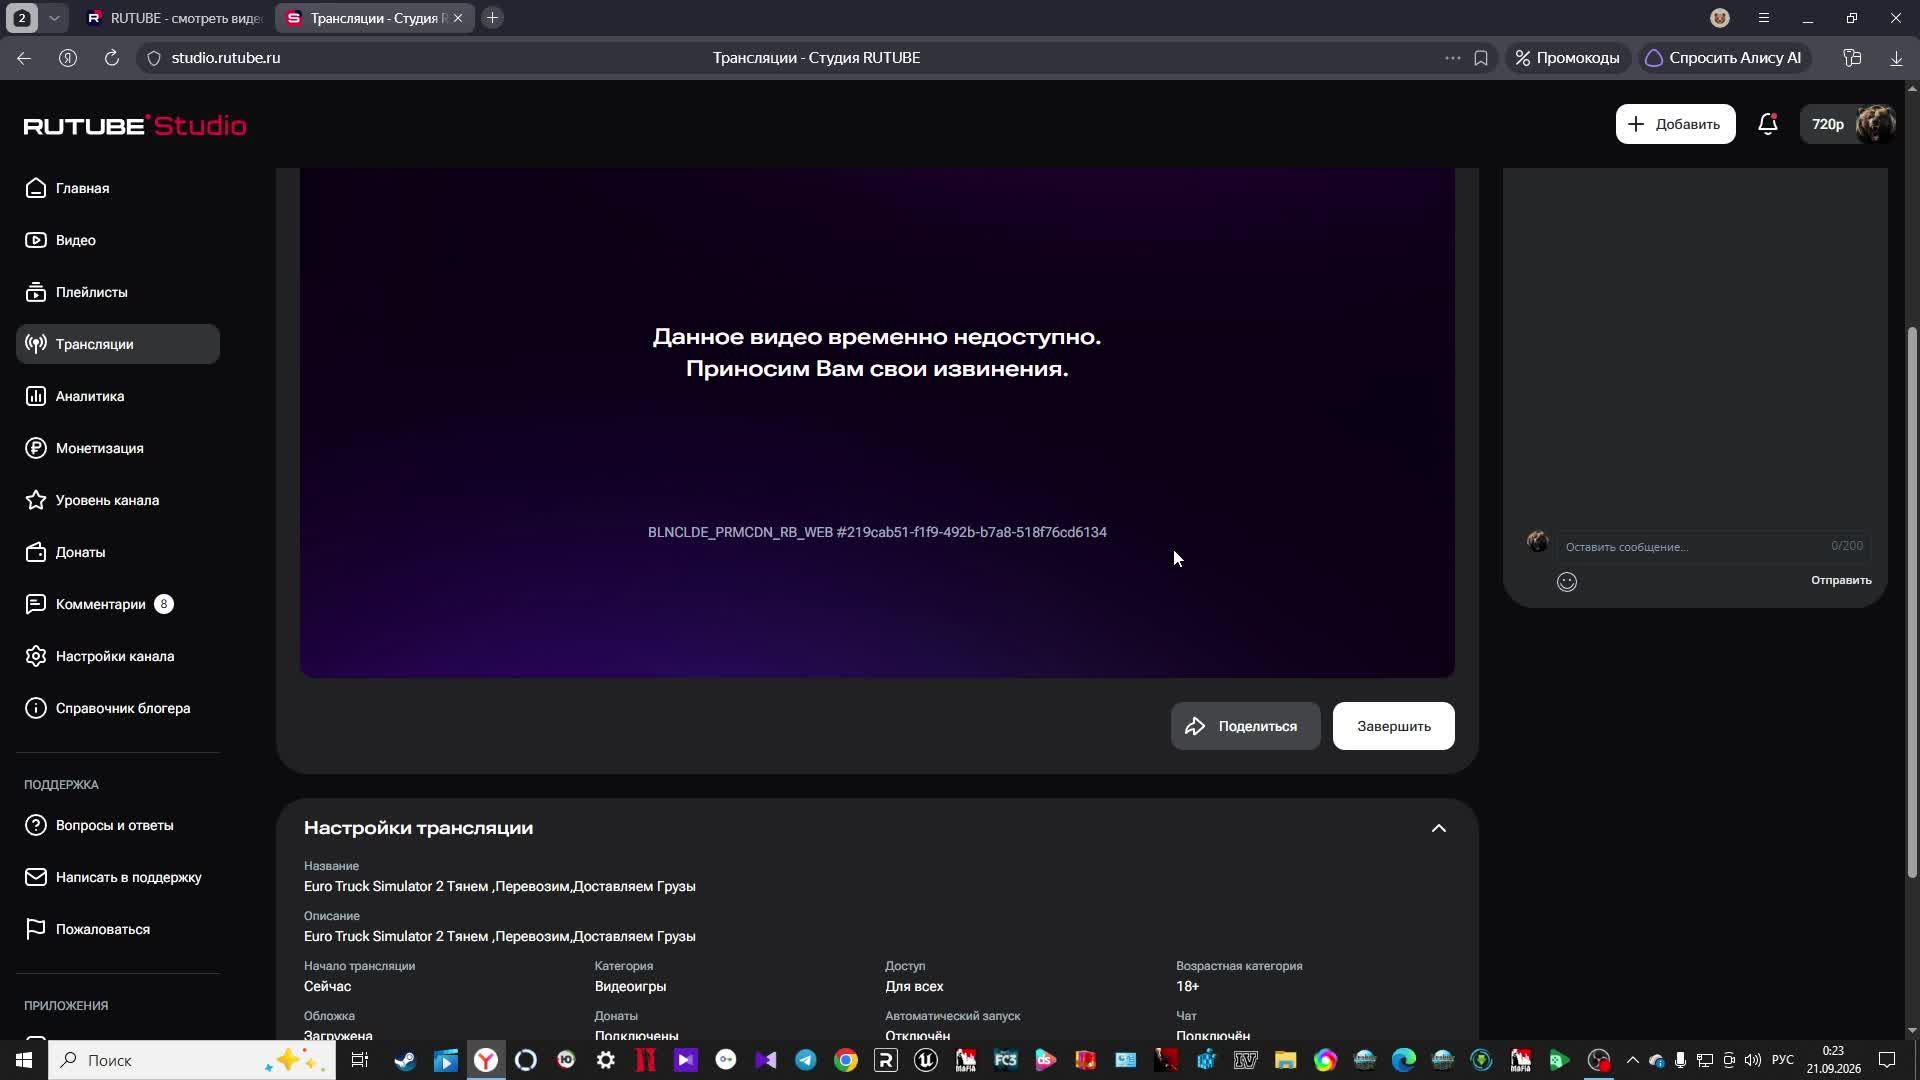This screenshot has height=1080, width=1920.
Task: Open the Yandex account icon beside back button
Action: (68, 58)
